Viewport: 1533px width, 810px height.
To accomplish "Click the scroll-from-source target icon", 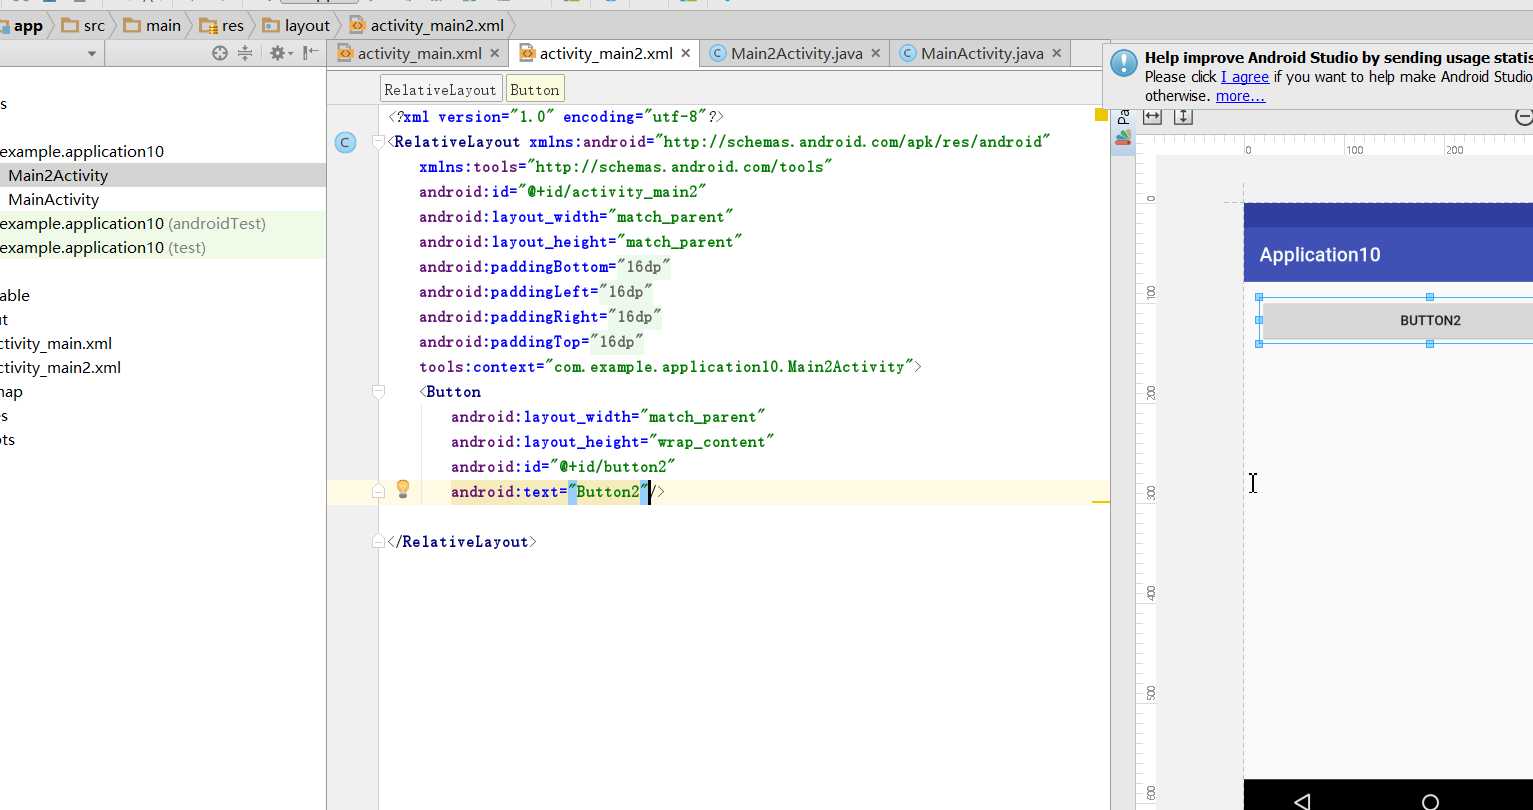I will tap(220, 53).
